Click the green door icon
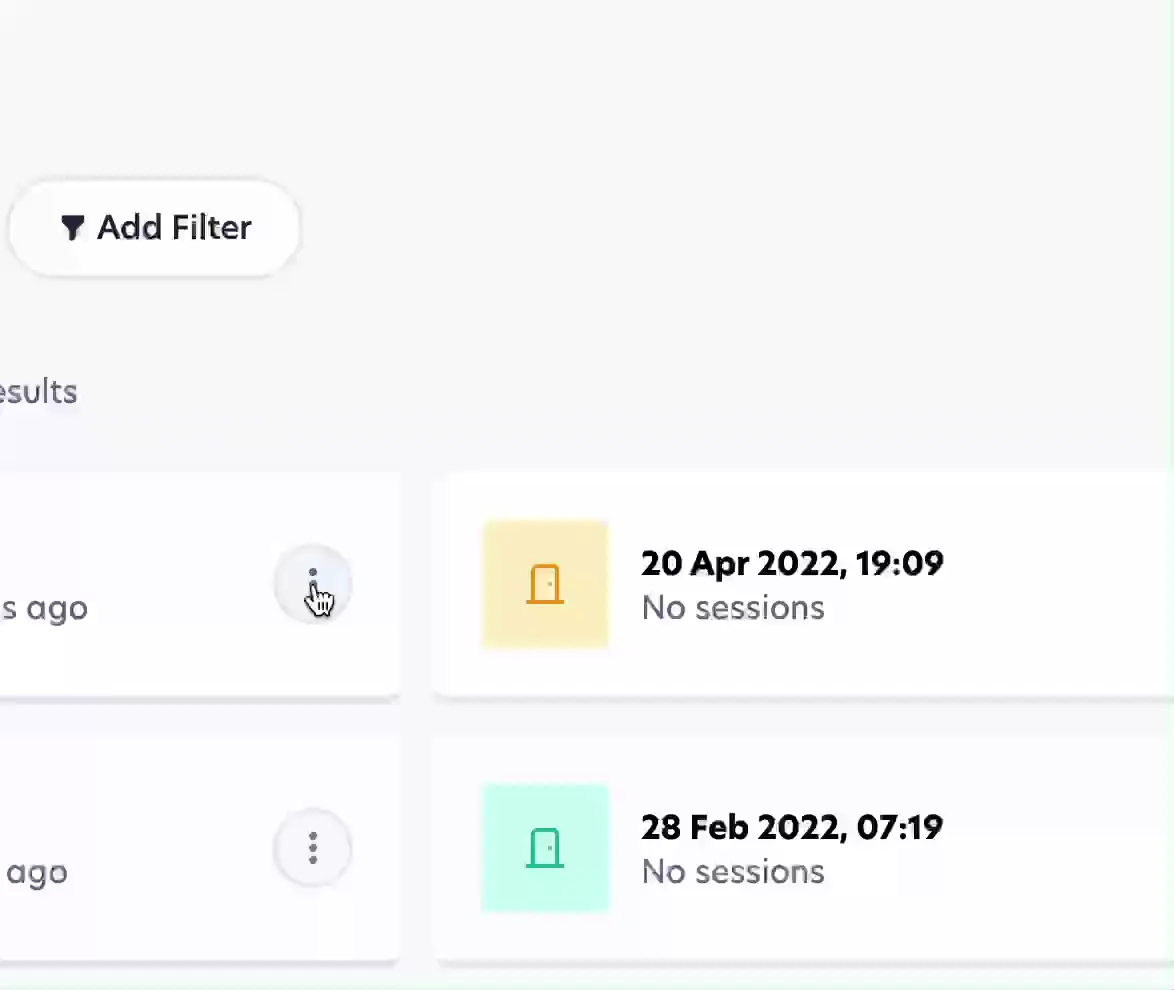Viewport: 1174px width, 990px height. (545, 849)
